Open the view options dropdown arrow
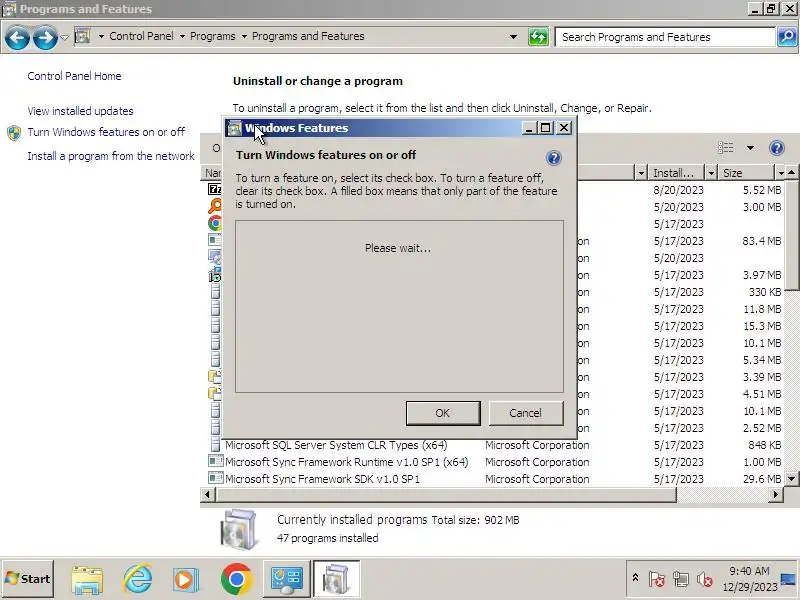800x600 pixels. pos(750,148)
